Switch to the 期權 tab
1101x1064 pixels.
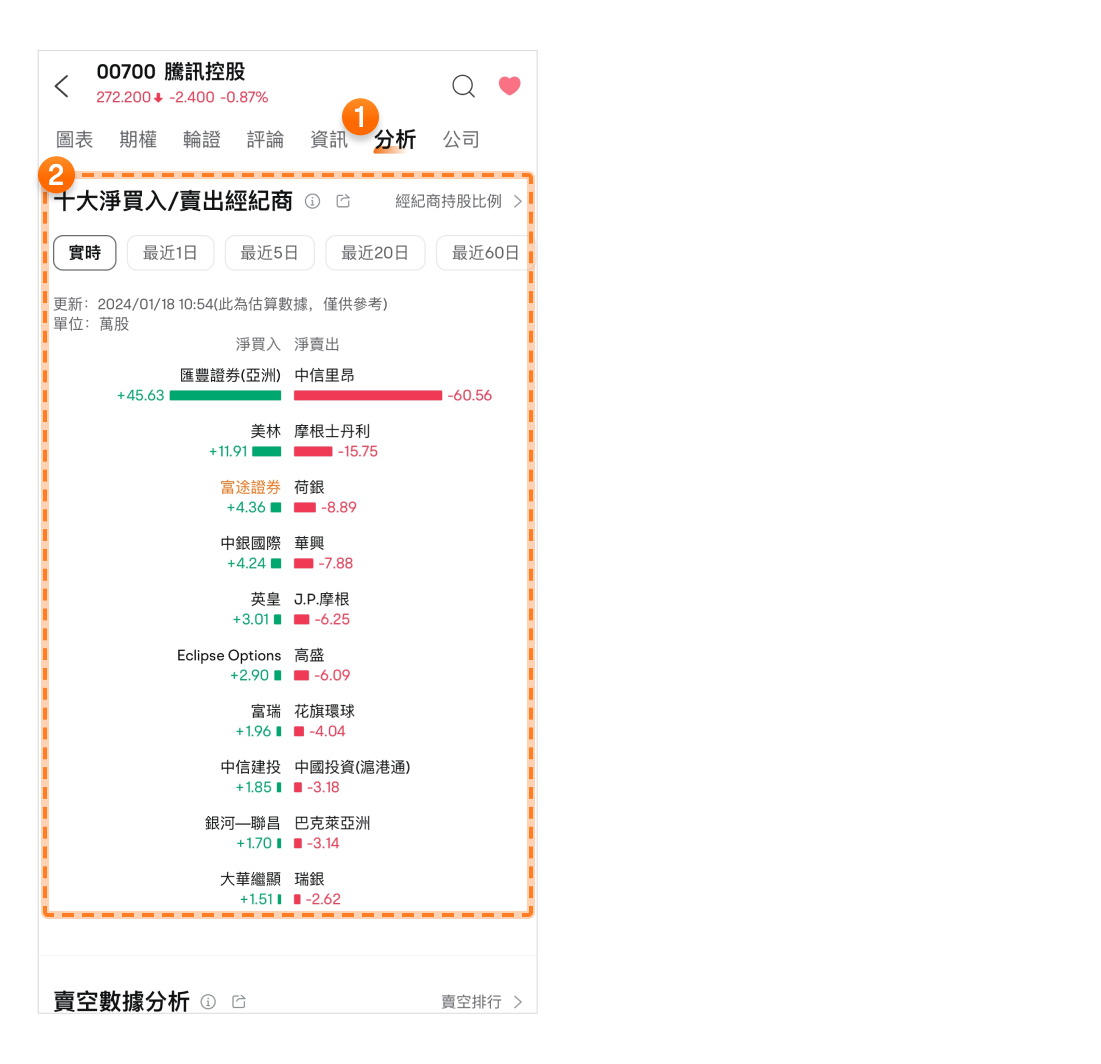[138, 140]
